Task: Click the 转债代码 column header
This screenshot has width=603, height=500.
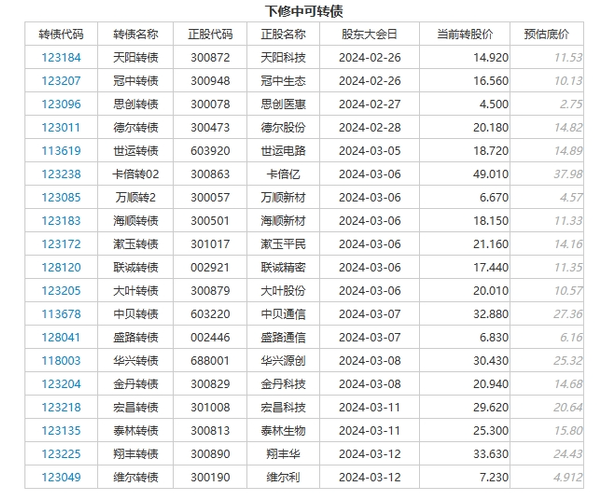Action: (x=61, y=34)
